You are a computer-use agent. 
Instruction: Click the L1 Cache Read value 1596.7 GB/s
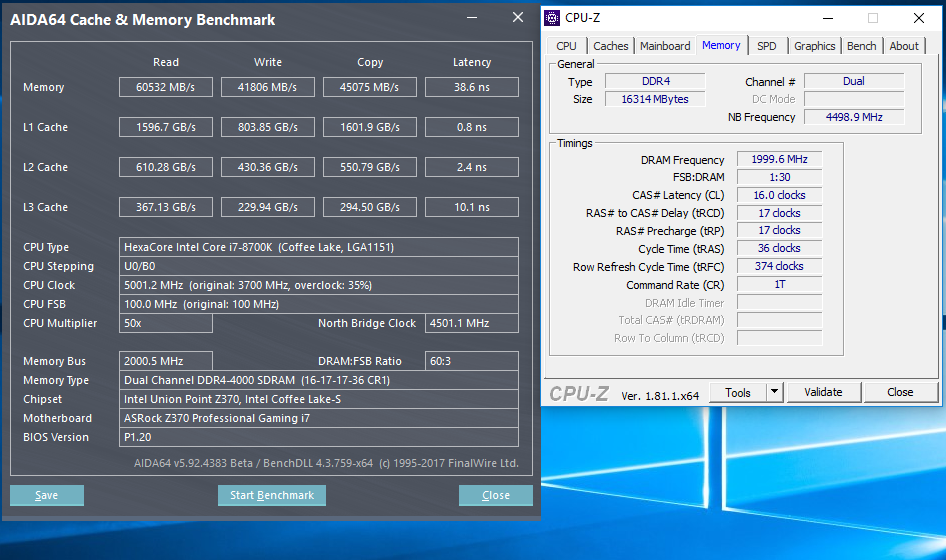(166, 127)
